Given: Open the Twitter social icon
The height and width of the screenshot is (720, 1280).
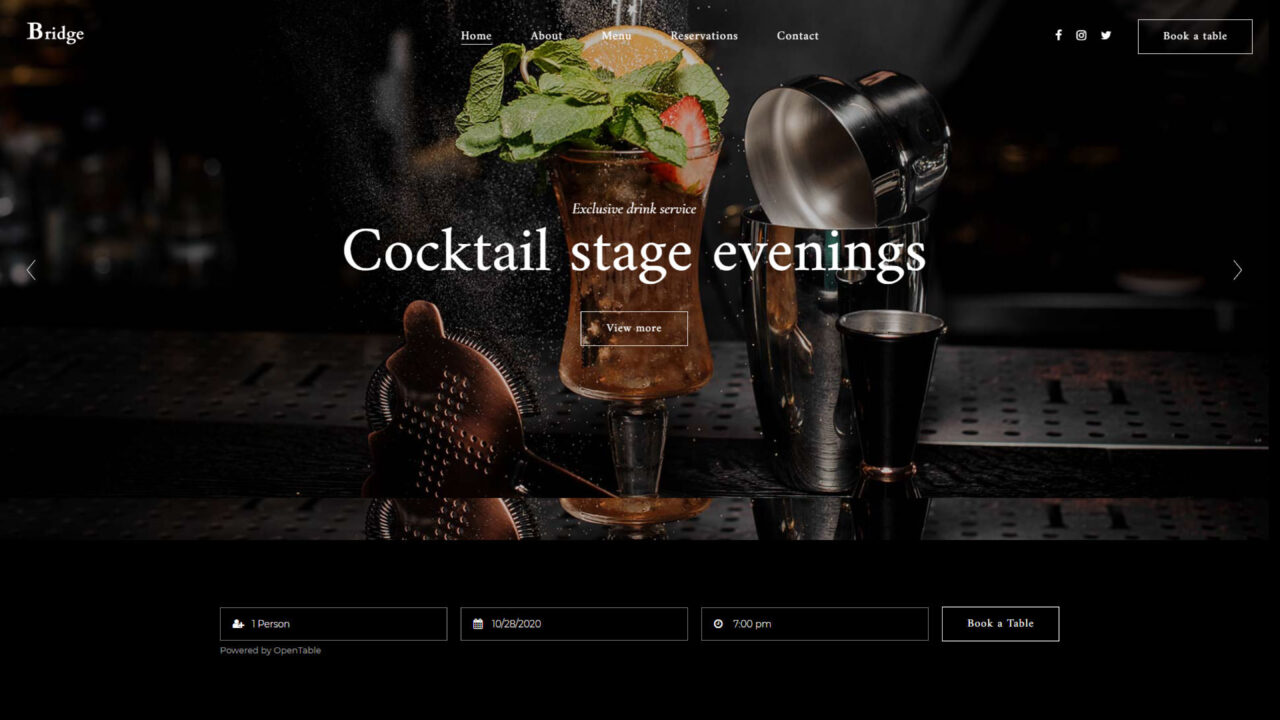Looking at the screenshot, I should (x=1106, y=35).
